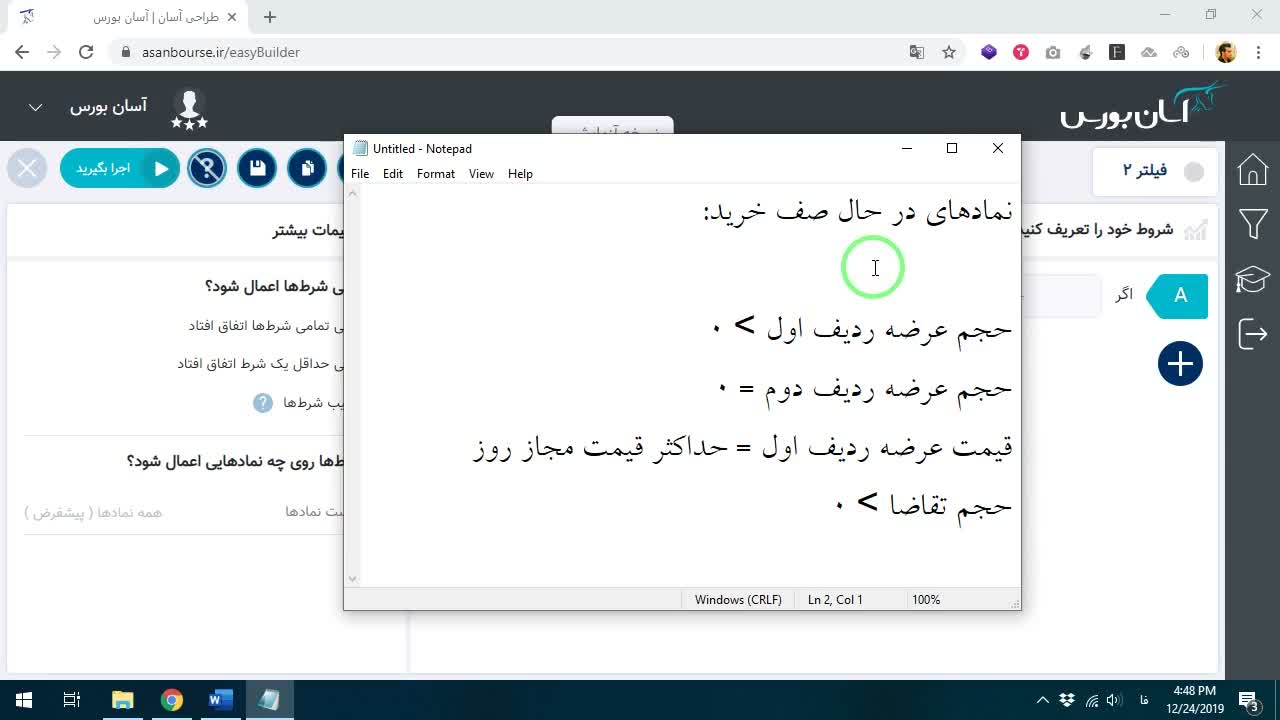1280x720 pixels.
Task: Click the translate page icon in address bar
Action: [916, 52]
